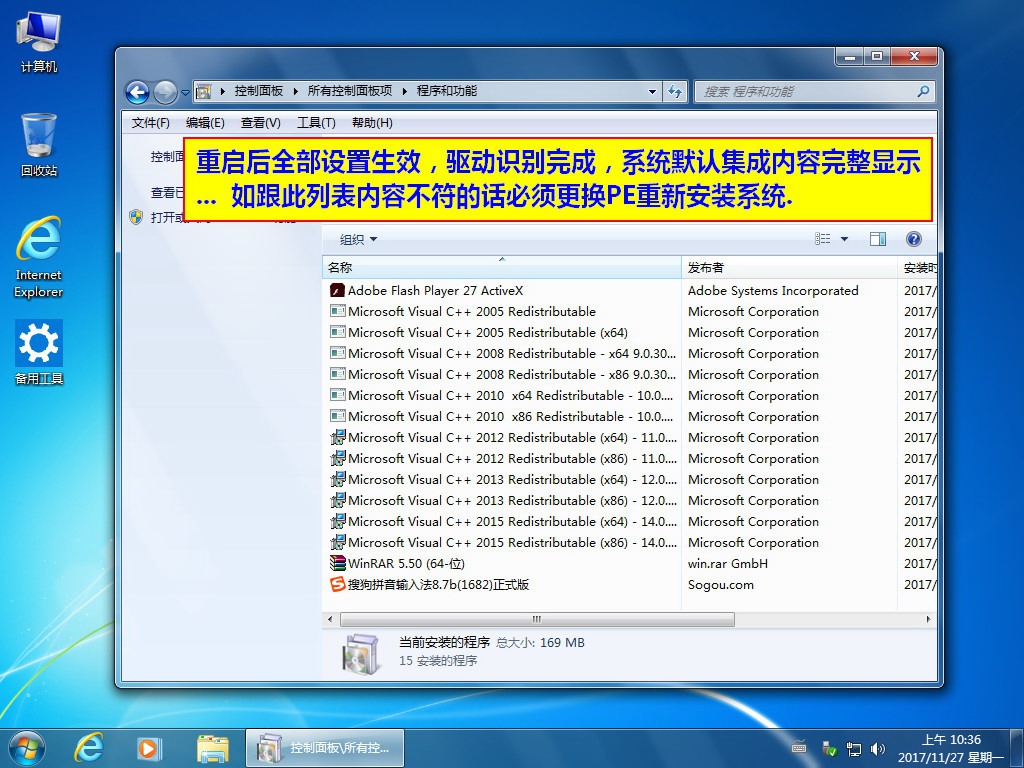This screenshot has width=1024, height=768.
Task: Launch Internet Explorer from desktop
Action: (x=39, y=257)
